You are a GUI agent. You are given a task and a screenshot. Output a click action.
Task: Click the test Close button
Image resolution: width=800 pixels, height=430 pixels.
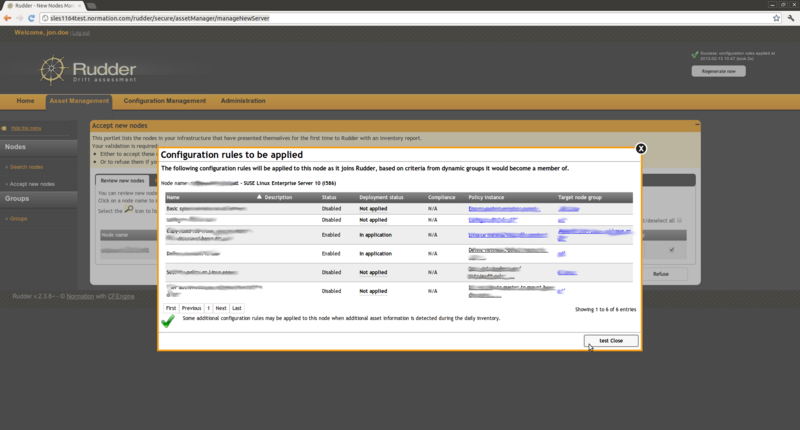click(x=611, y=341)
